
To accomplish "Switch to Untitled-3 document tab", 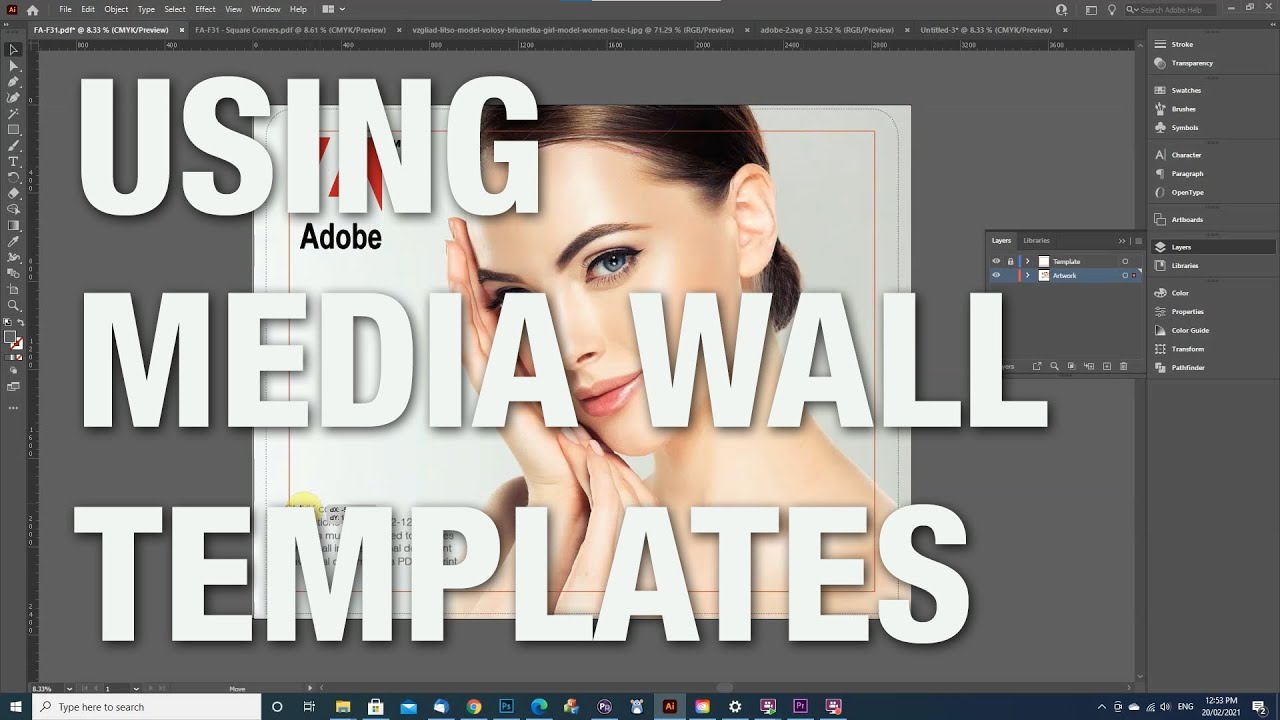I will (986, 30).
